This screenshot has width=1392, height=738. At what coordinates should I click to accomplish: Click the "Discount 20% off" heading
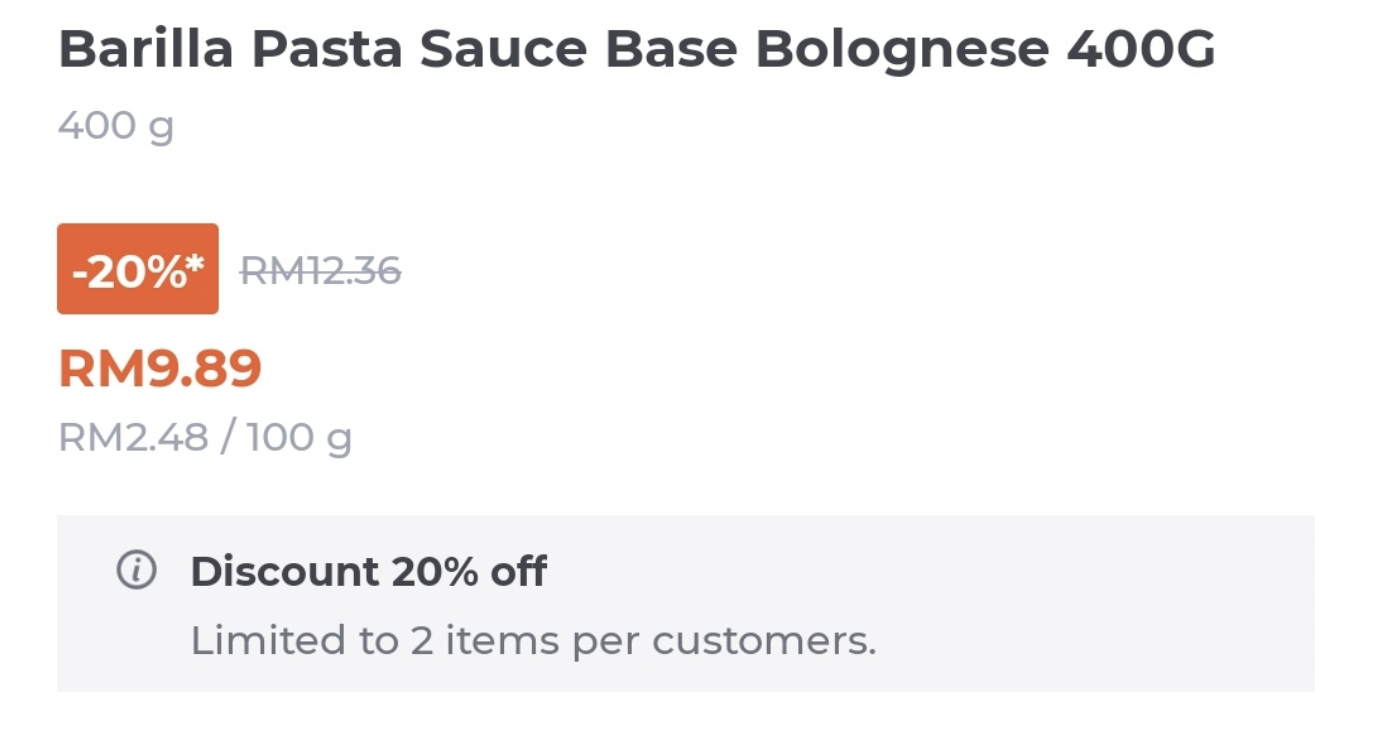[x=368, y=571]
